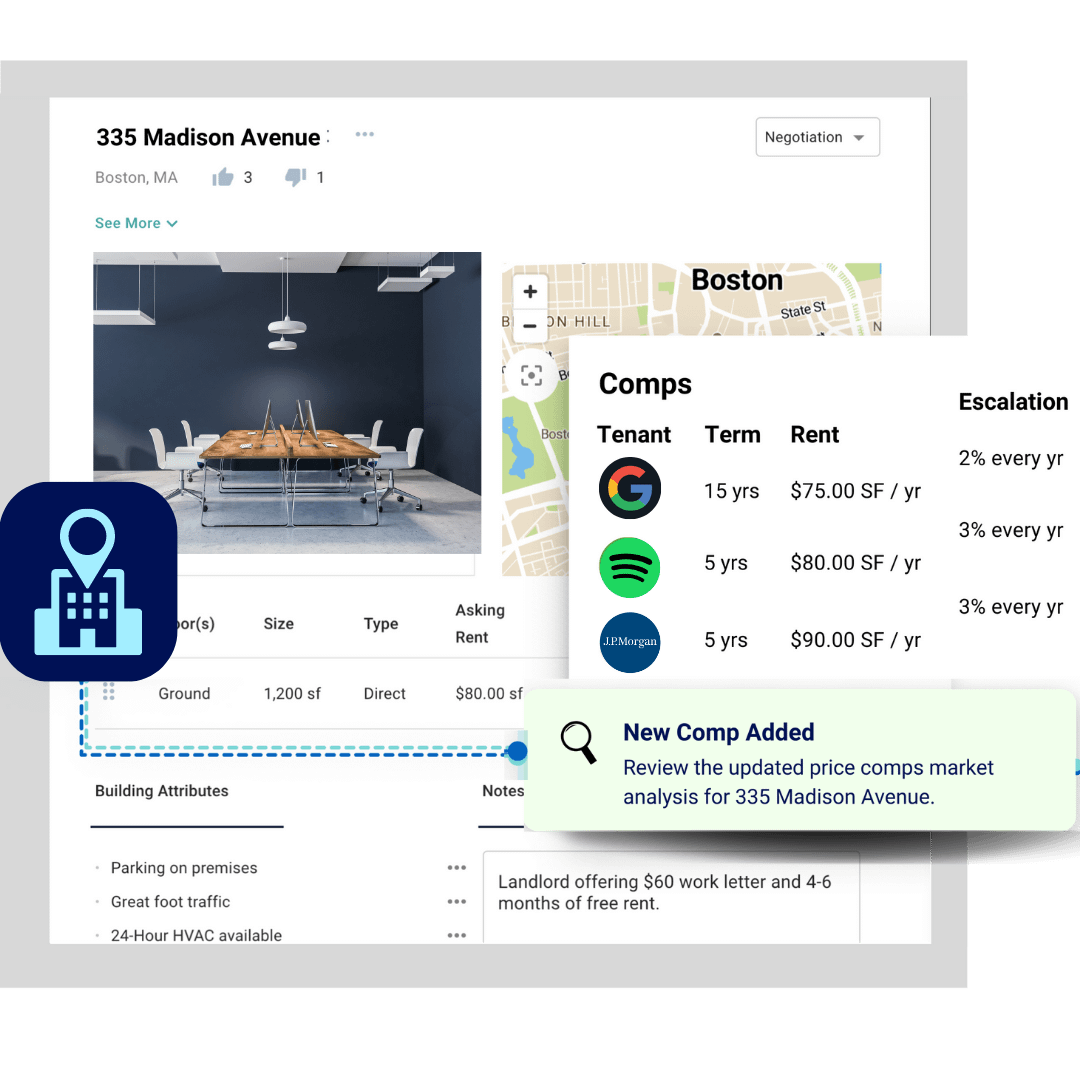The height and width of the screenshot is (1080, 1080).
Task: Open the three-dot menu beside 335 Madison Avenue
Action: [364, 134]
